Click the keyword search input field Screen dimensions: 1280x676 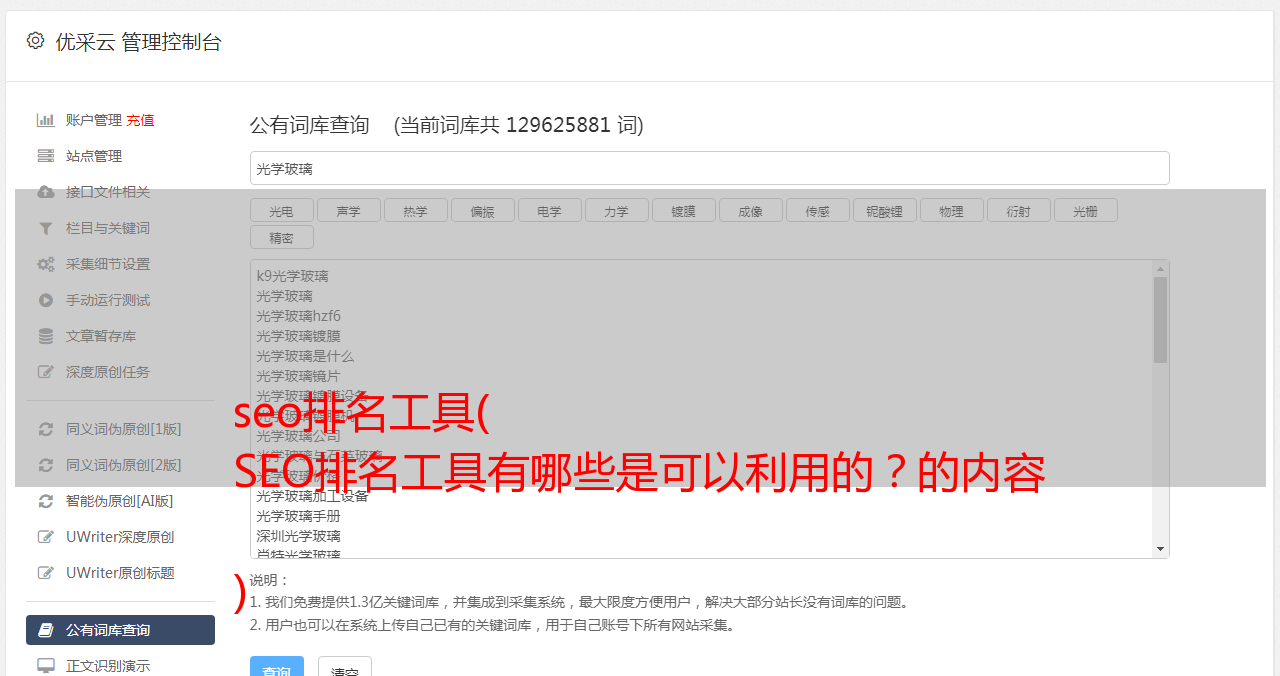709,168
